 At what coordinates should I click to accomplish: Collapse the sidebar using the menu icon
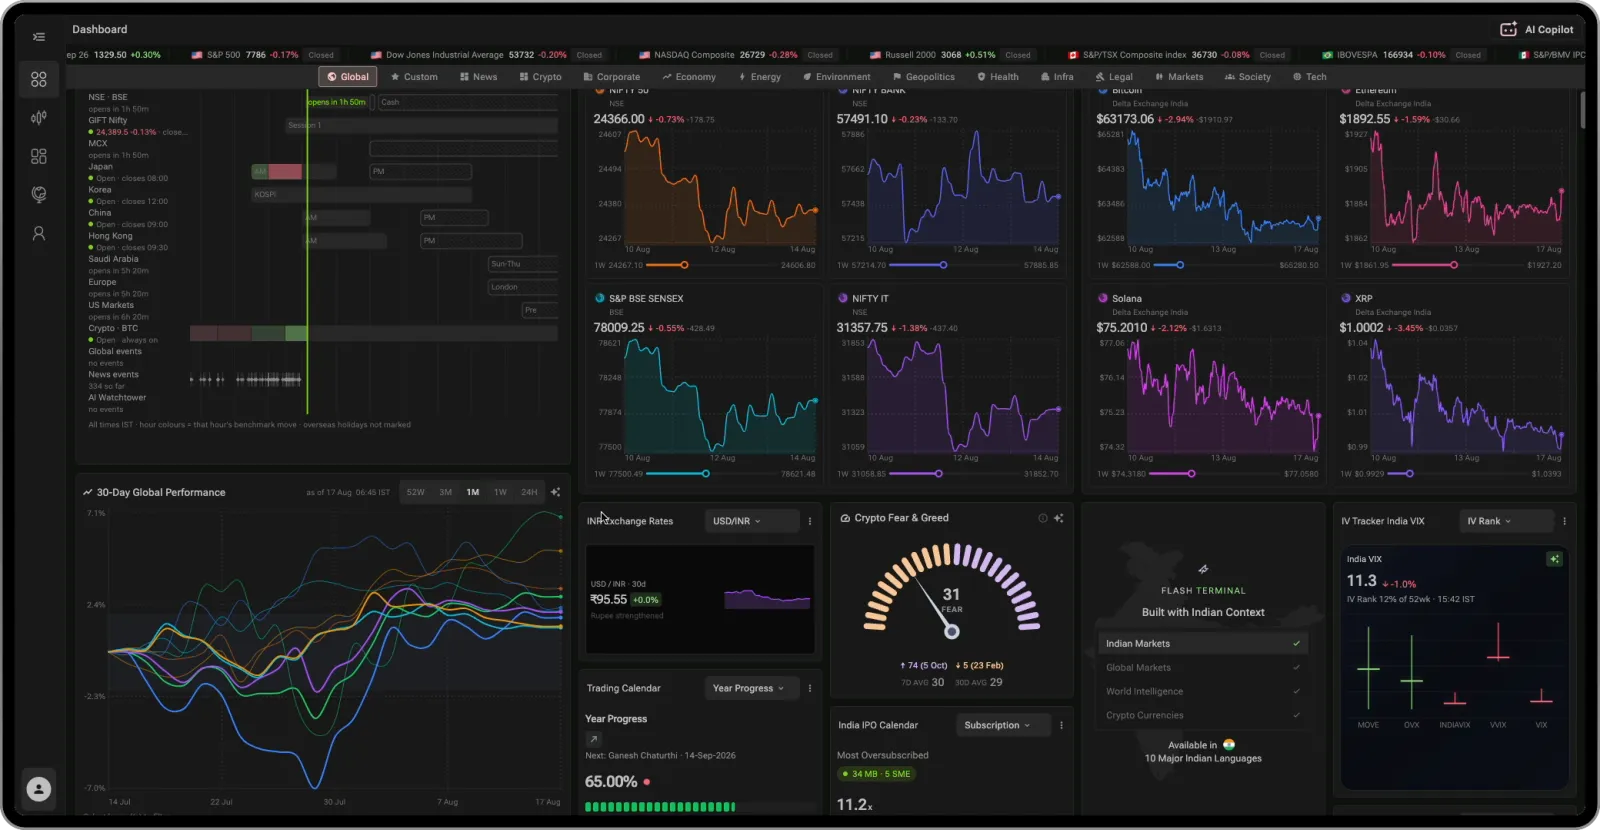coord(38,37)
